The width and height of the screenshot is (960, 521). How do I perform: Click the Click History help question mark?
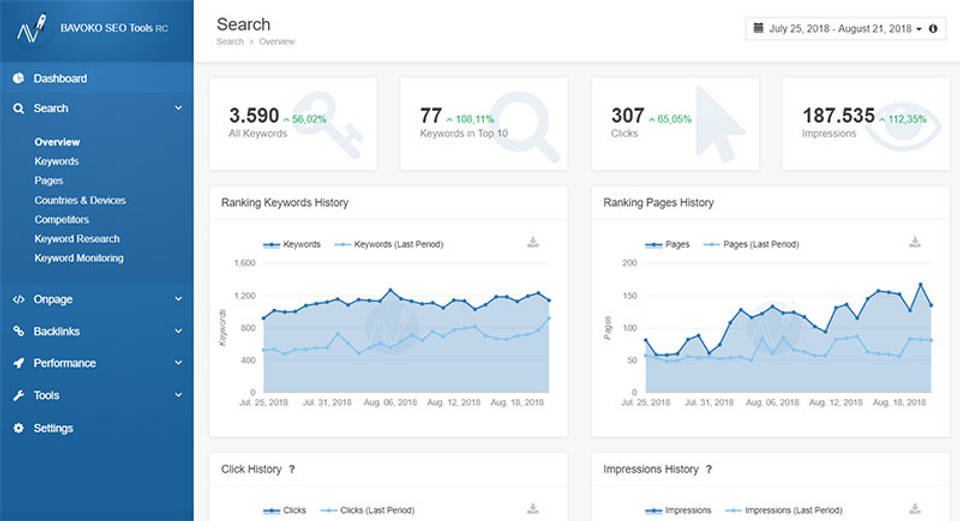pyautogui.click(x=292, y=469)
